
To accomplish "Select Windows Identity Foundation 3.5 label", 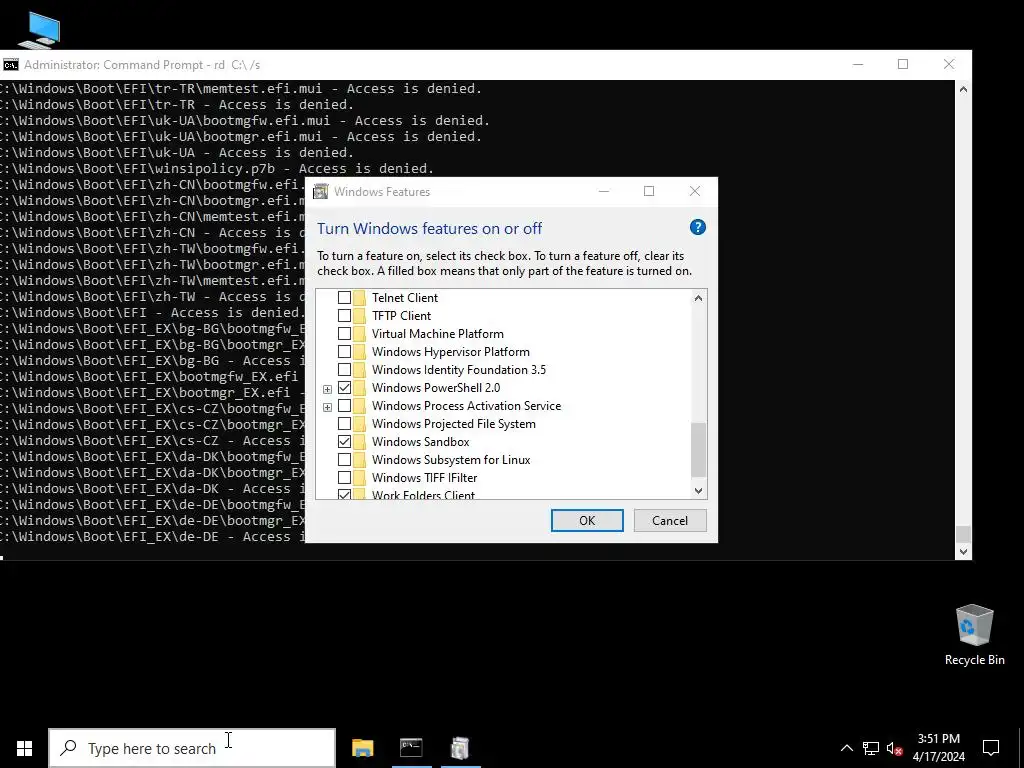I will 459,370.
